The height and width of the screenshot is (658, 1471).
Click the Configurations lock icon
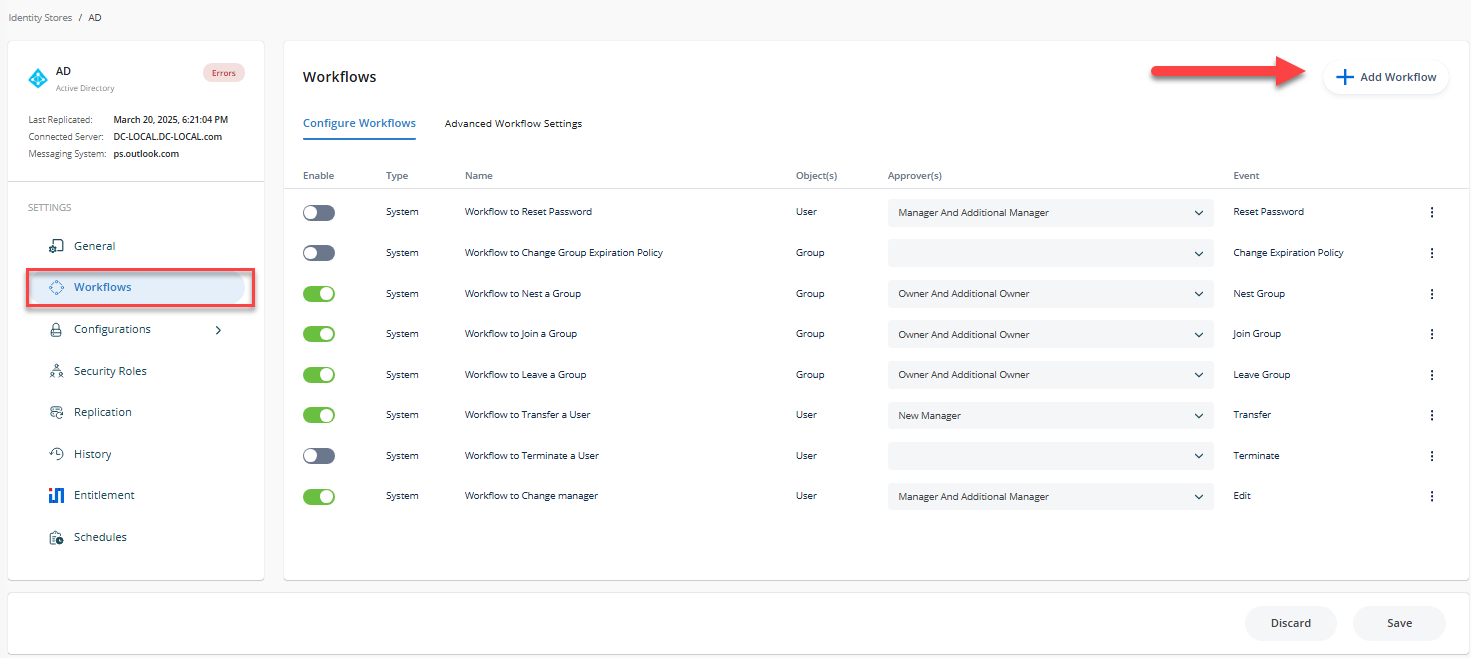pyautogui.click(x=57, y=329)
